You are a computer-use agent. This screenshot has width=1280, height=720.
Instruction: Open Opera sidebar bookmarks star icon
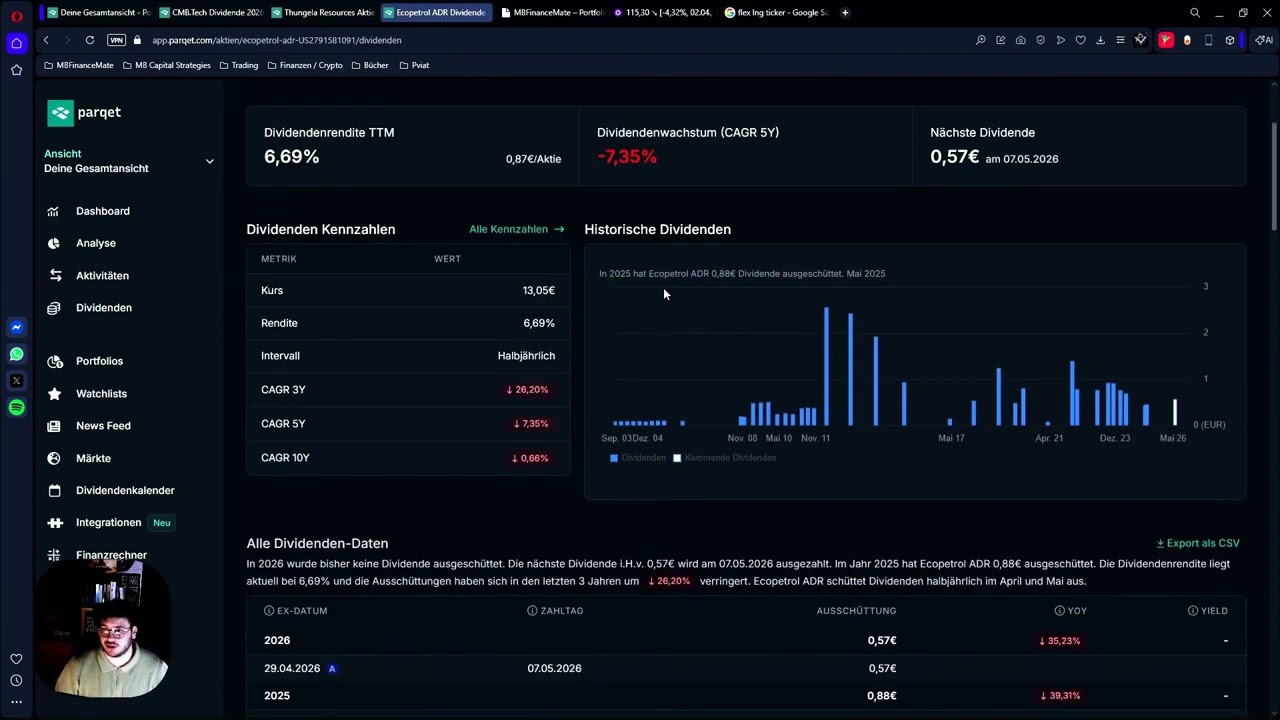pos(16,70)
